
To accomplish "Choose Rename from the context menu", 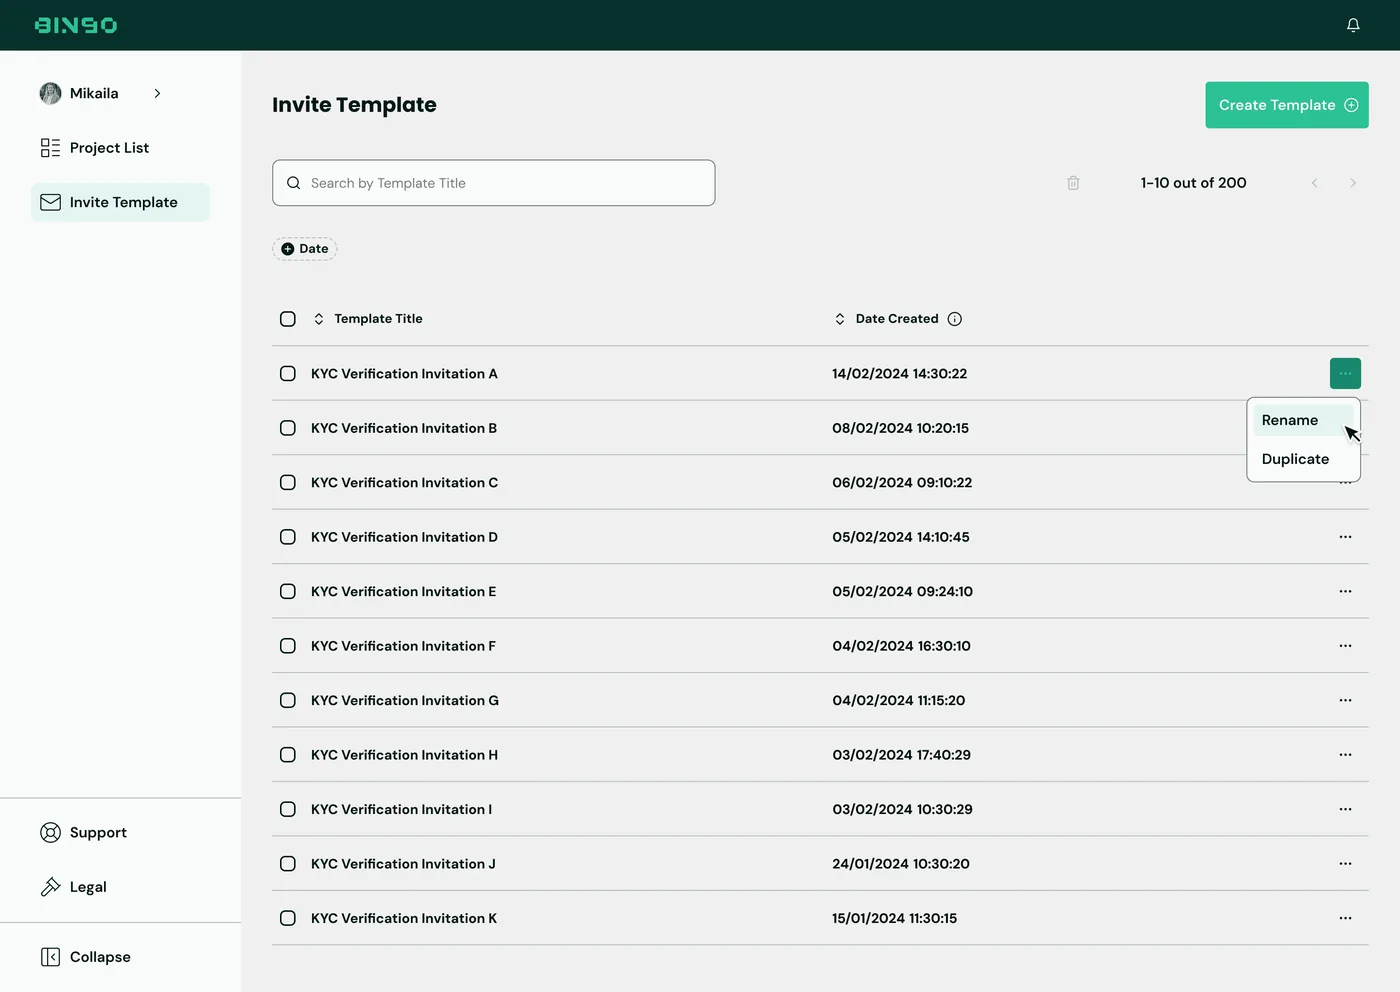I will pyautogui.click(x=1303, y=421).
